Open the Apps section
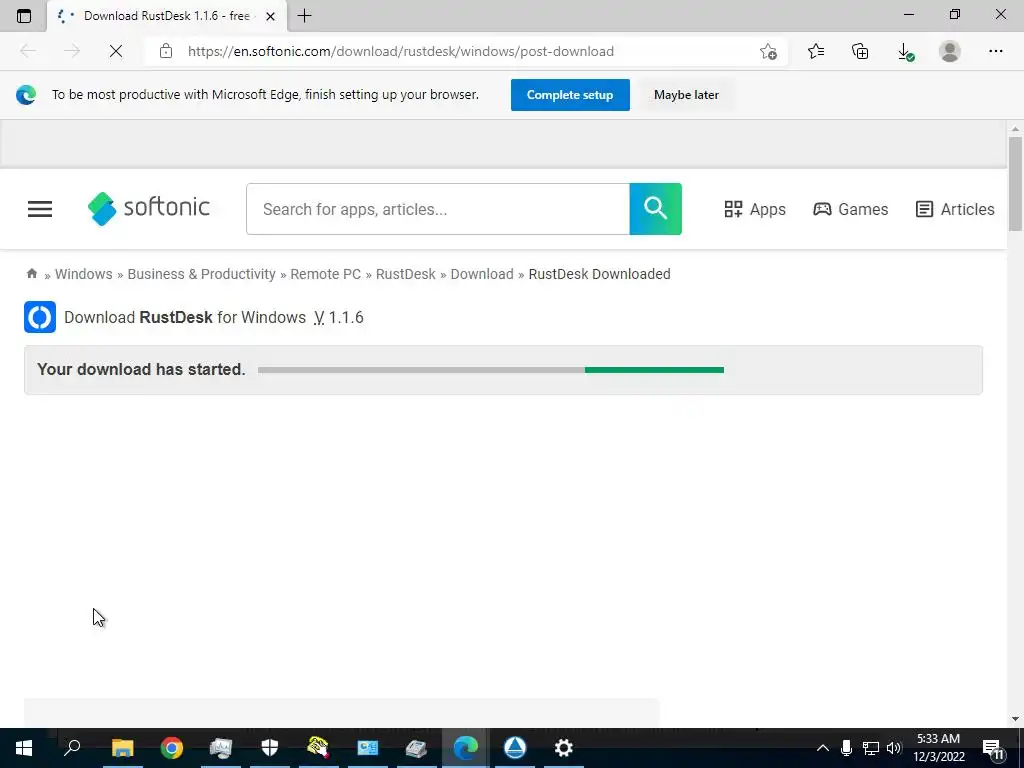The image size is (1024, 768). 755,209
